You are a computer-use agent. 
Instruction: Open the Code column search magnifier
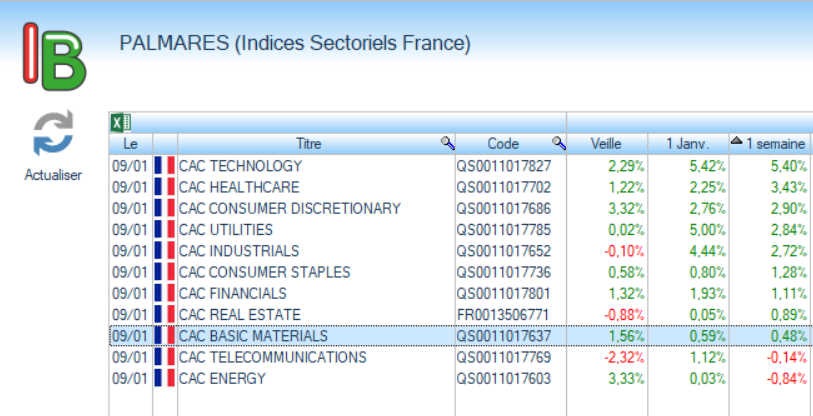pyautogui.click(x=559, y=144)
